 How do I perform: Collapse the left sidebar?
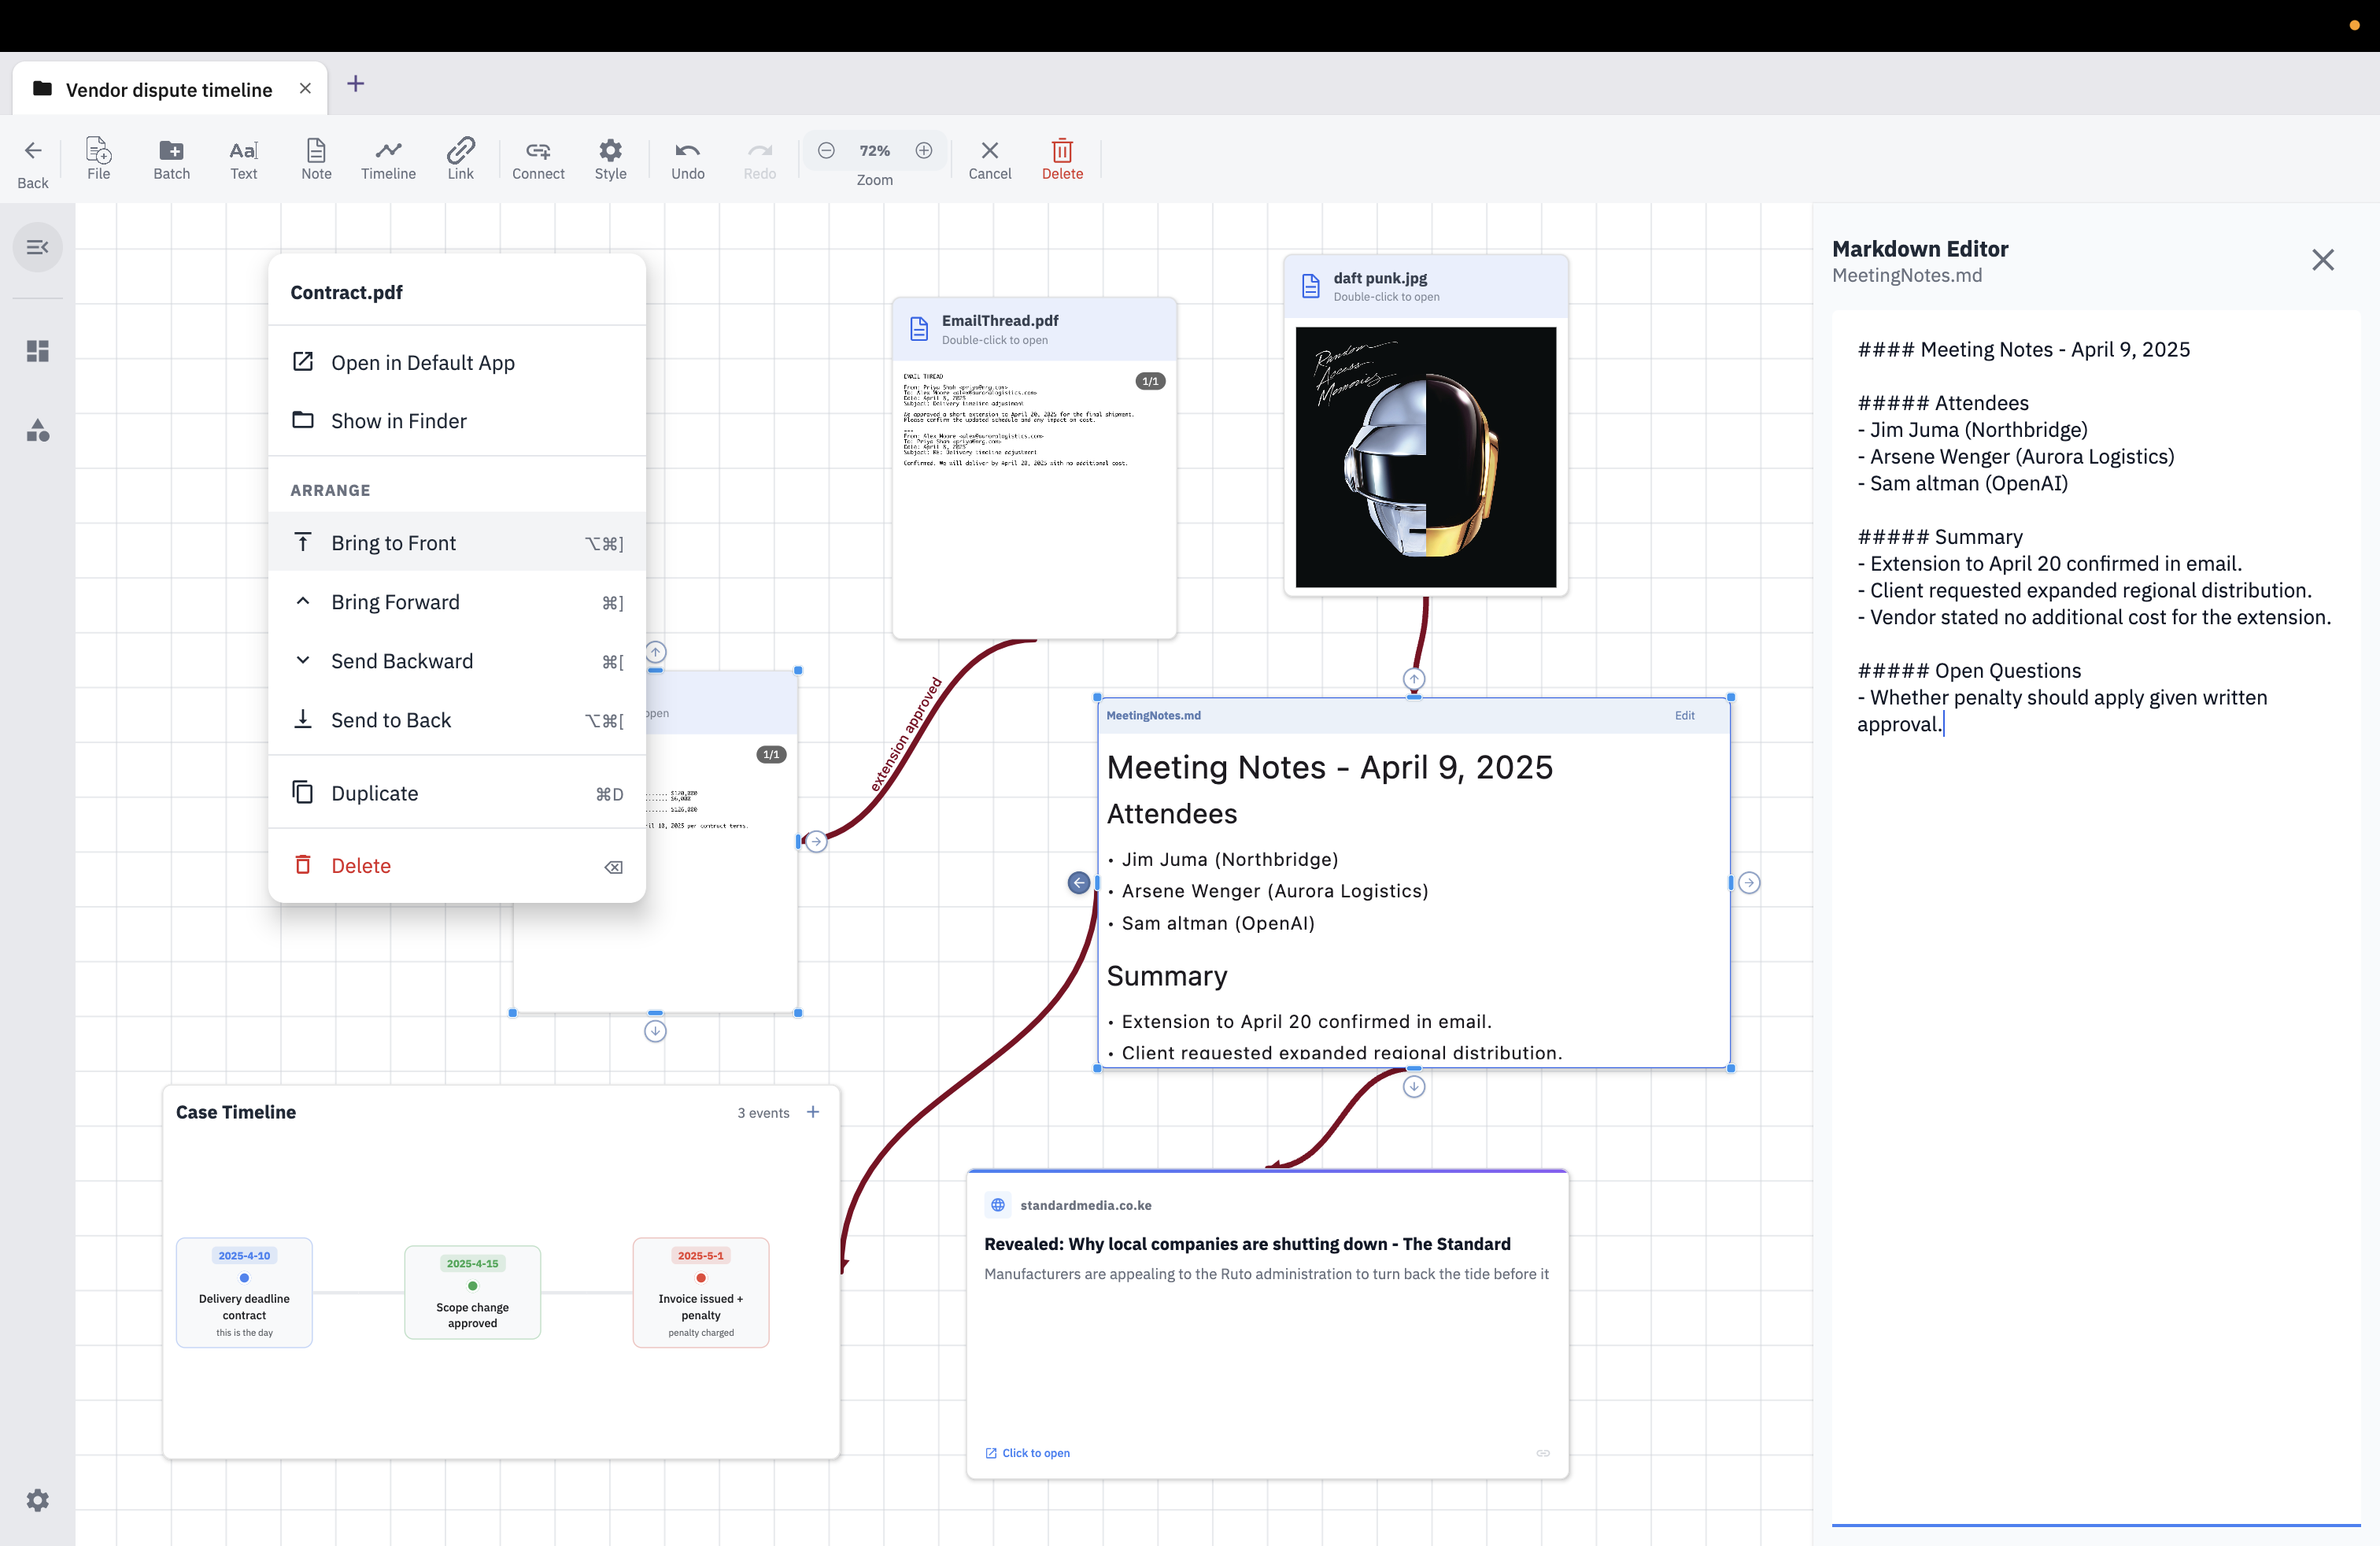[37, 246]
